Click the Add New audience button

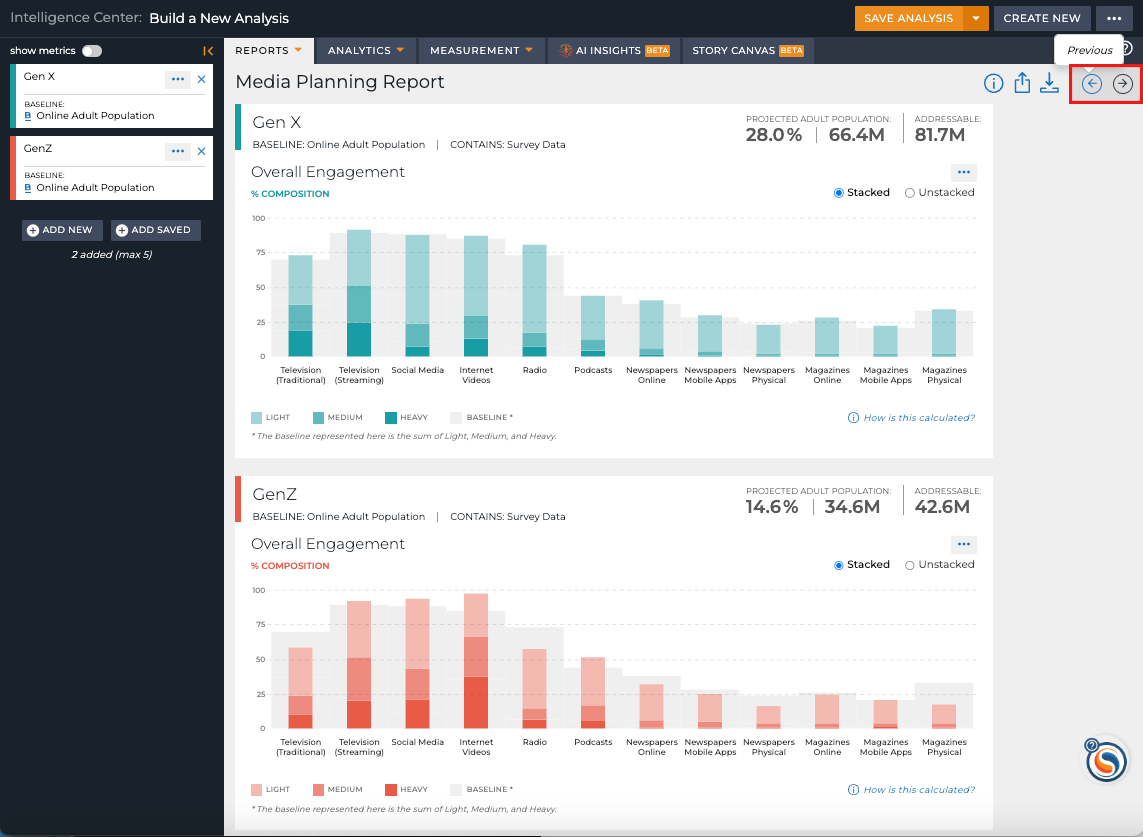pyautogui.click(x=62, y=230)
